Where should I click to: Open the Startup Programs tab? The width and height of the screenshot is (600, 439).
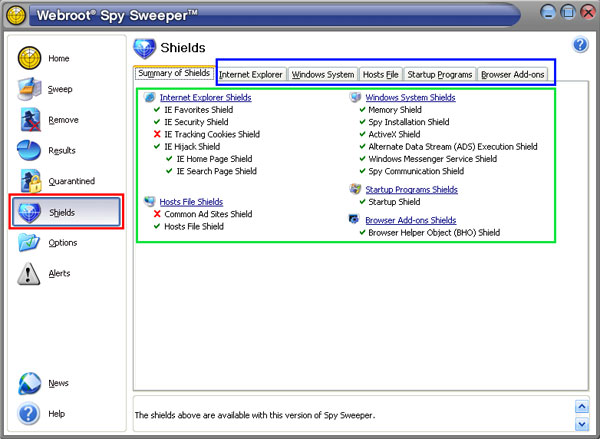click(440, 74)
